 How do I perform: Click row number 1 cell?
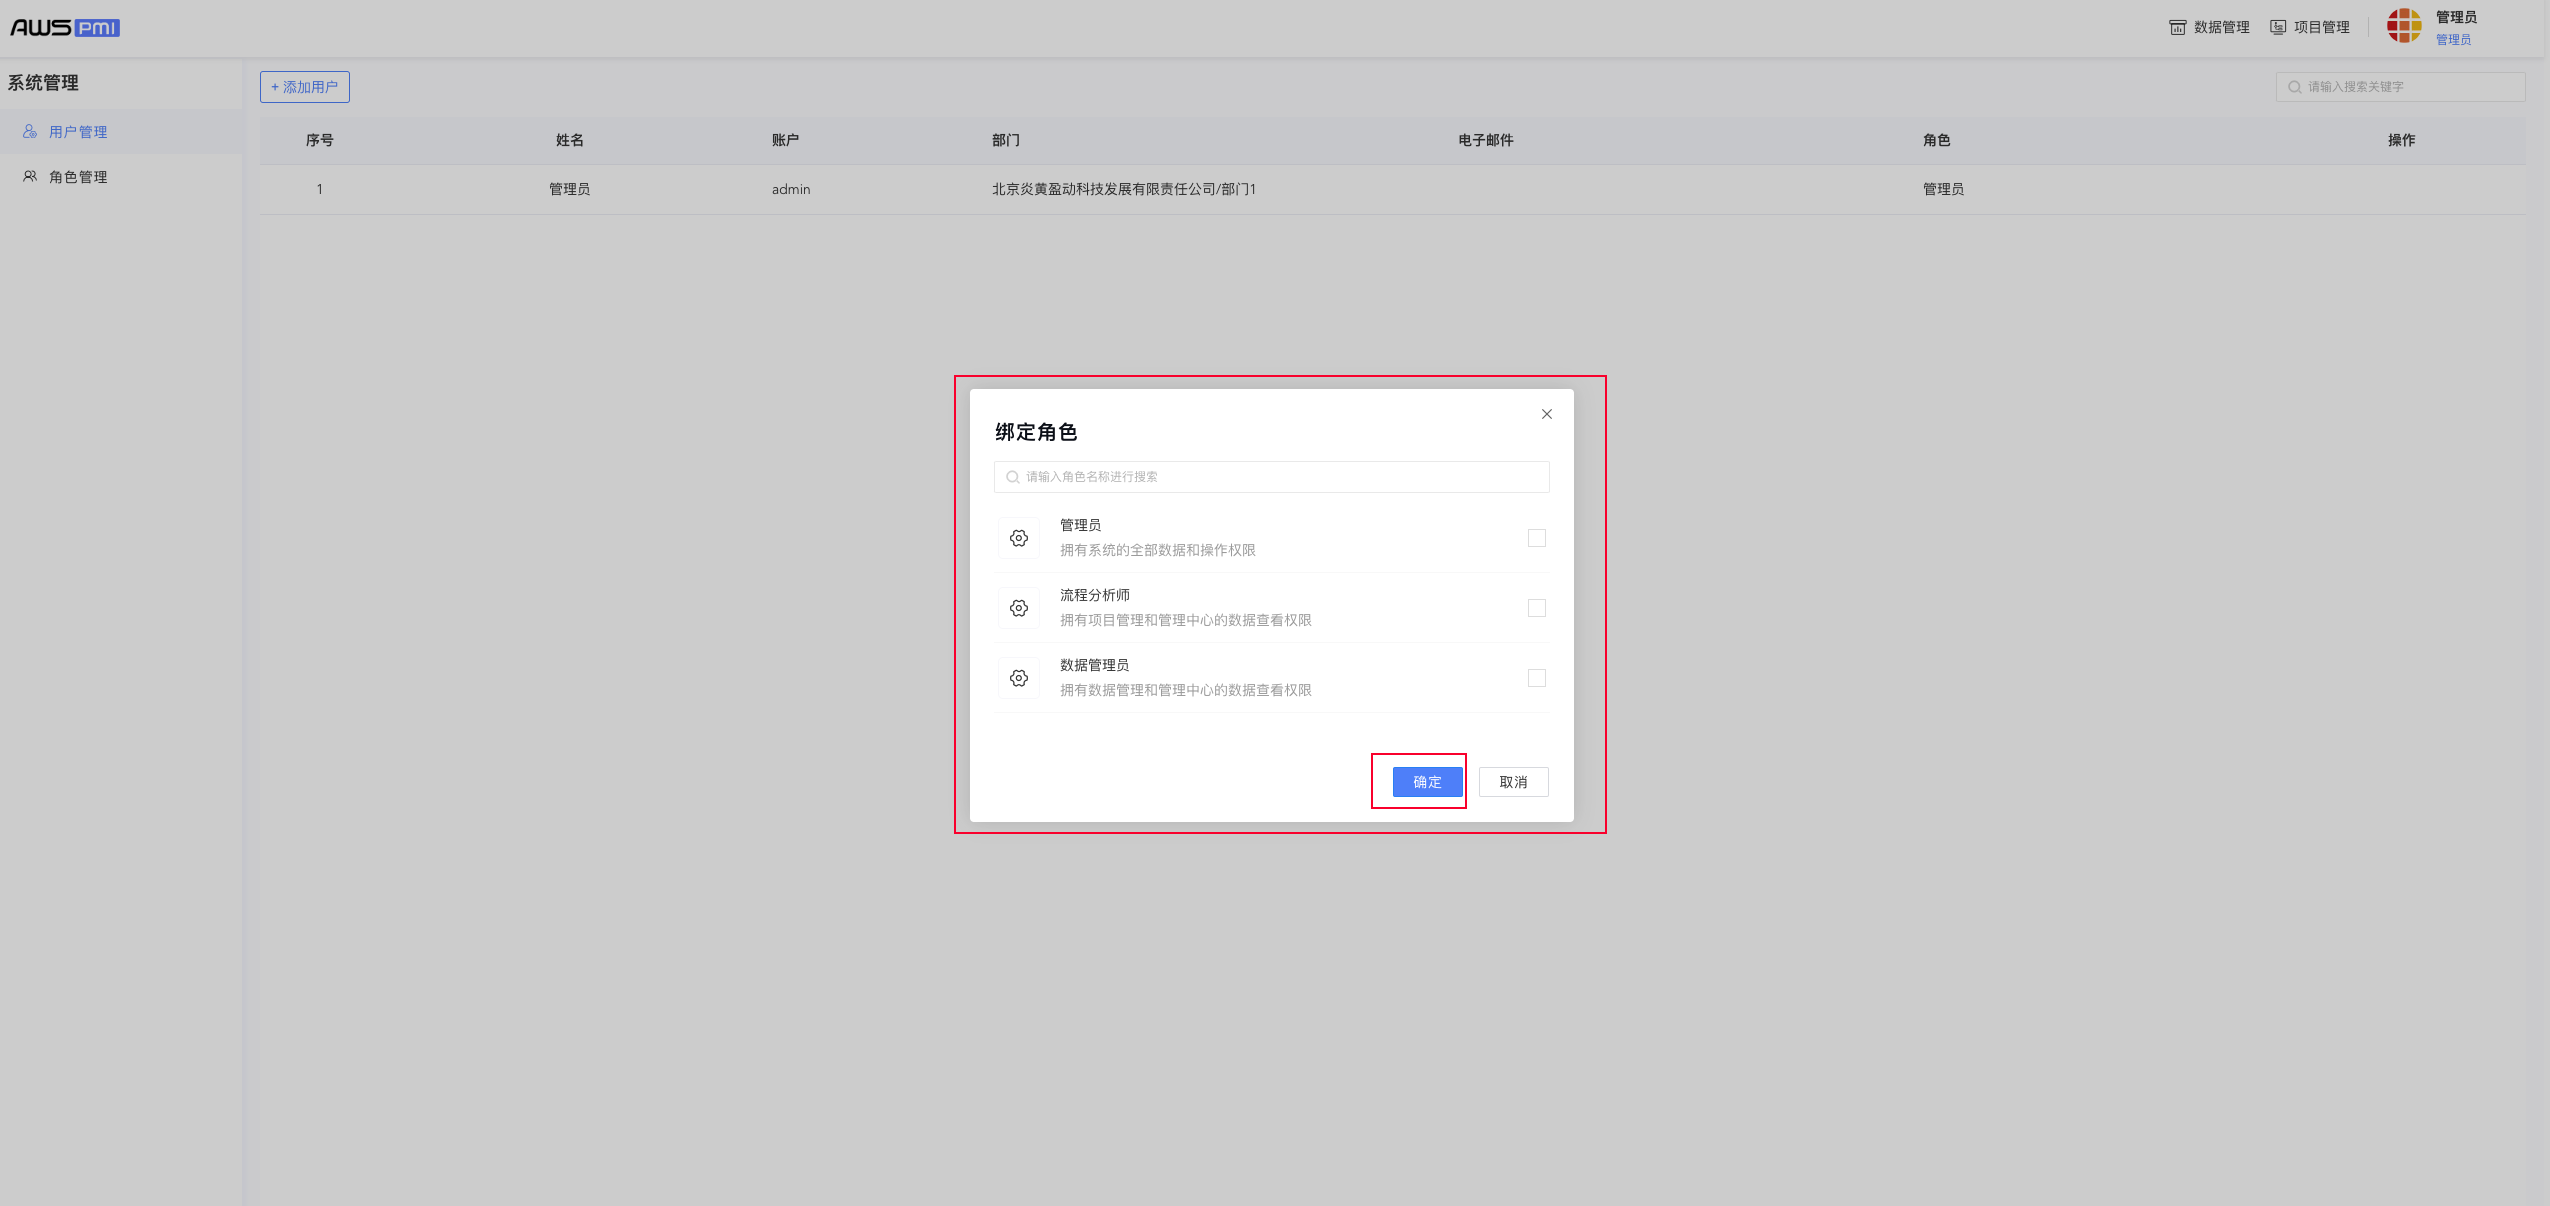[x=320, y=189]
